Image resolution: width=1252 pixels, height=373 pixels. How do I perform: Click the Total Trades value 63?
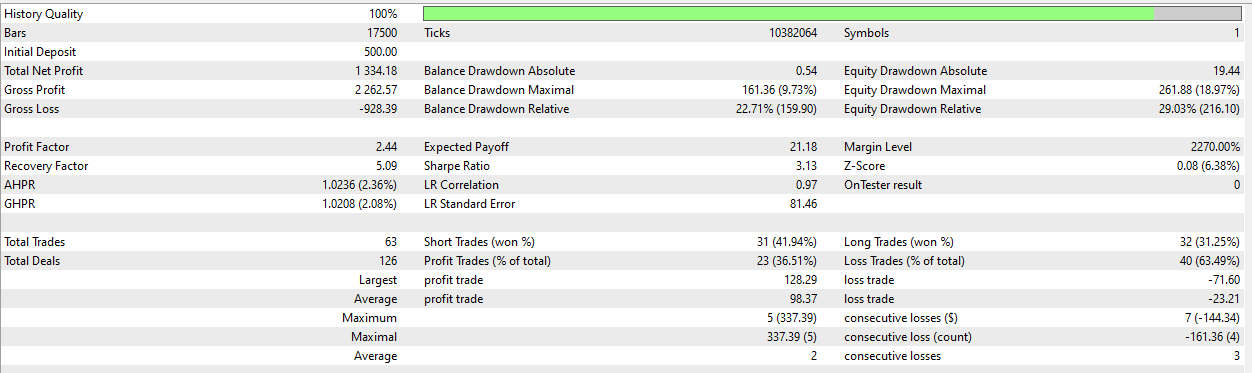[390, 242]
